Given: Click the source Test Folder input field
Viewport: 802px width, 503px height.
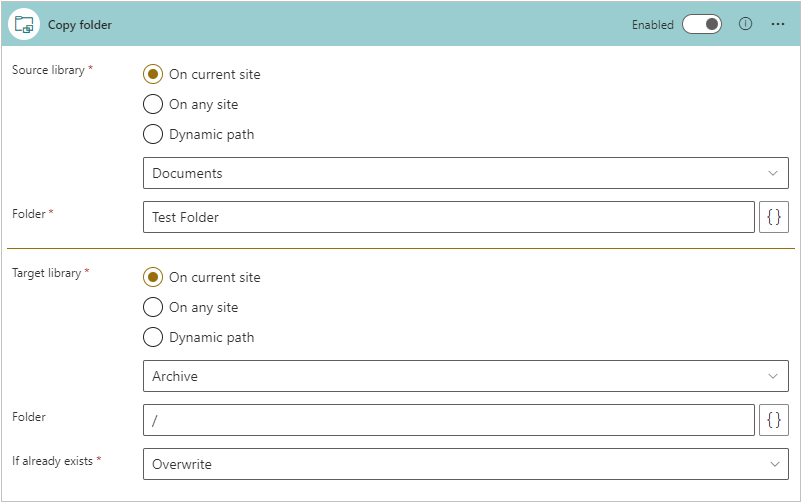Looking at the screenshot, I should click(x=448, y=217).
